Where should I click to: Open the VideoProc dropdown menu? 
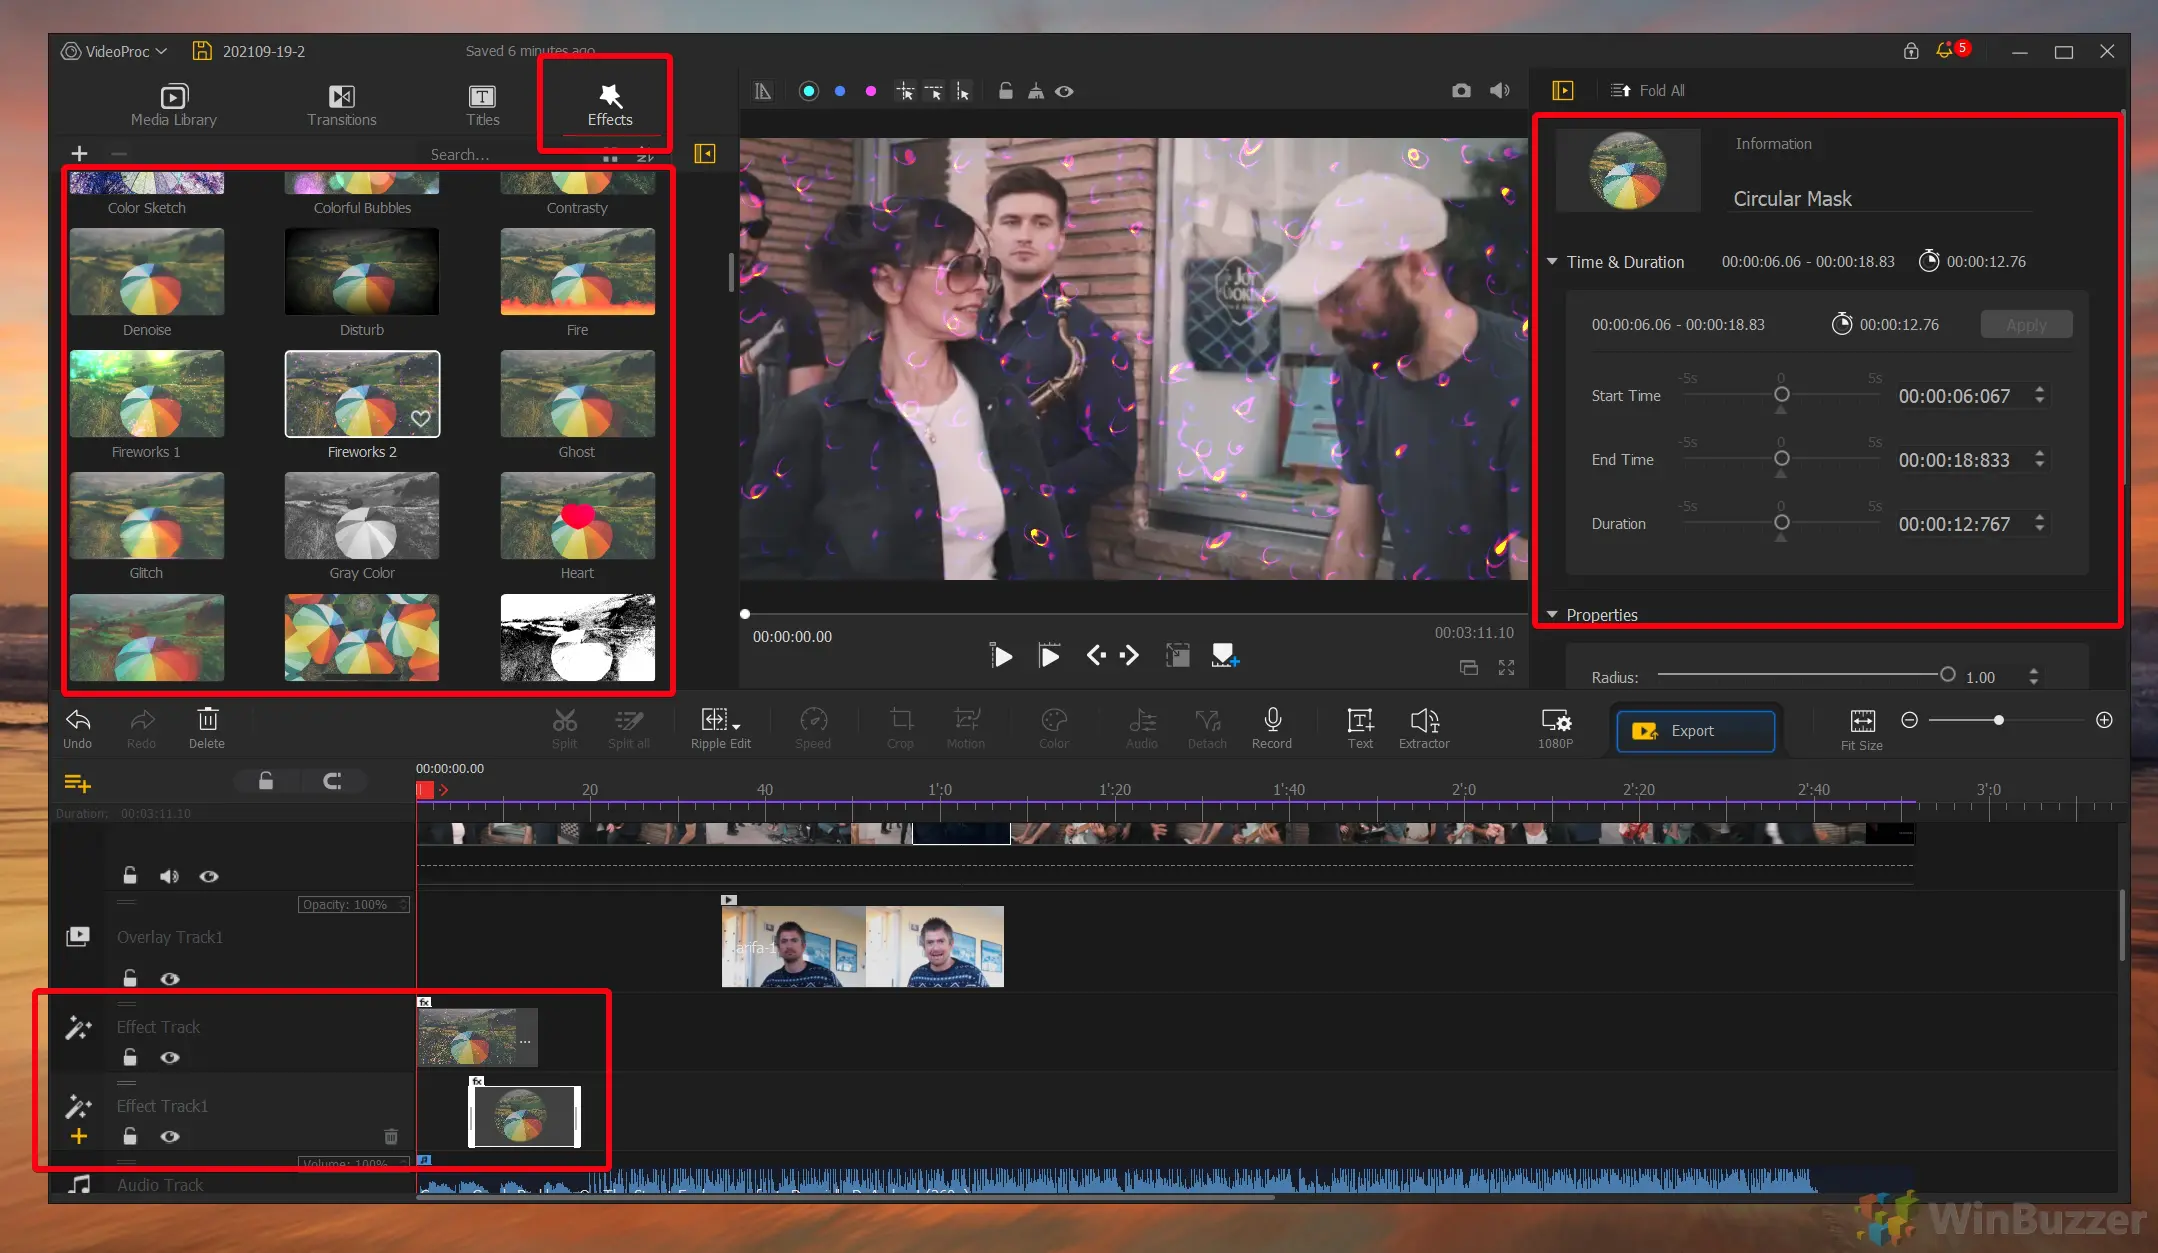coord(114,51)
